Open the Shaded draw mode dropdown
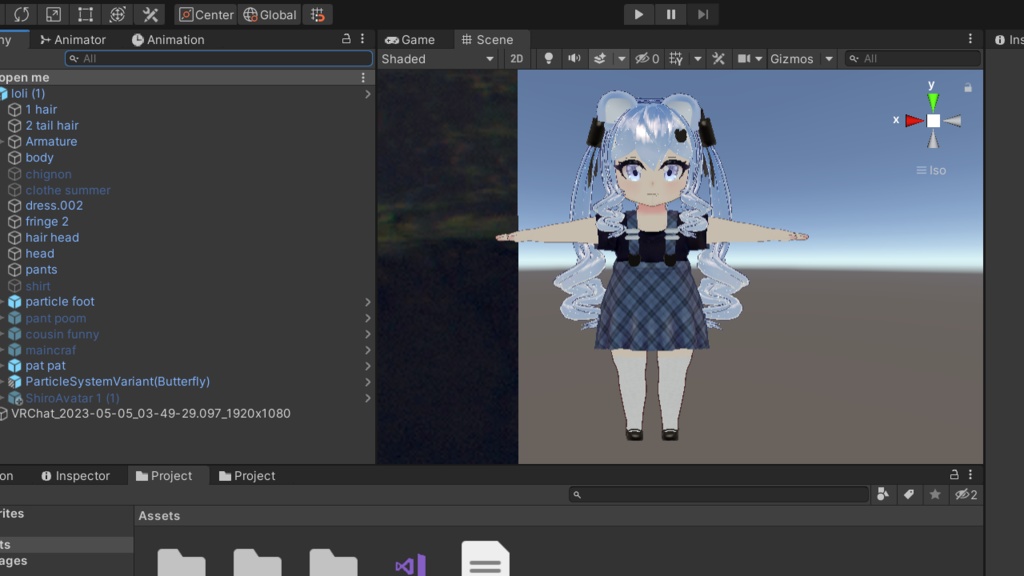 [x=438, y=58]
